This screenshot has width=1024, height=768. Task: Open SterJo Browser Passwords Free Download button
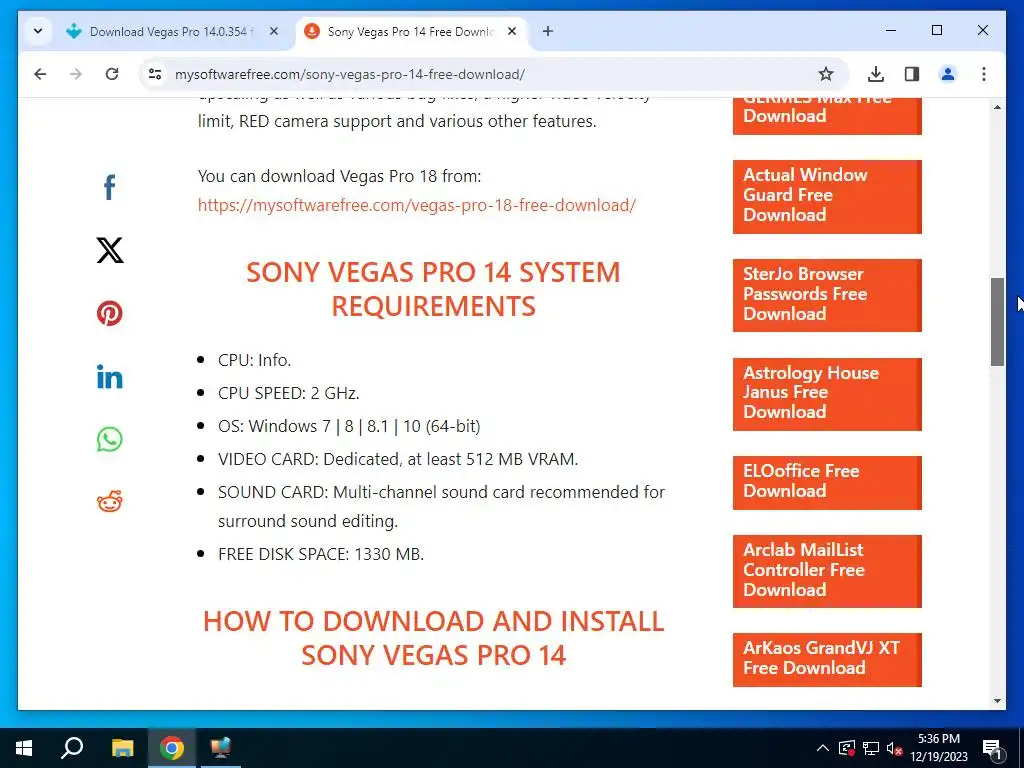point(827,295)
